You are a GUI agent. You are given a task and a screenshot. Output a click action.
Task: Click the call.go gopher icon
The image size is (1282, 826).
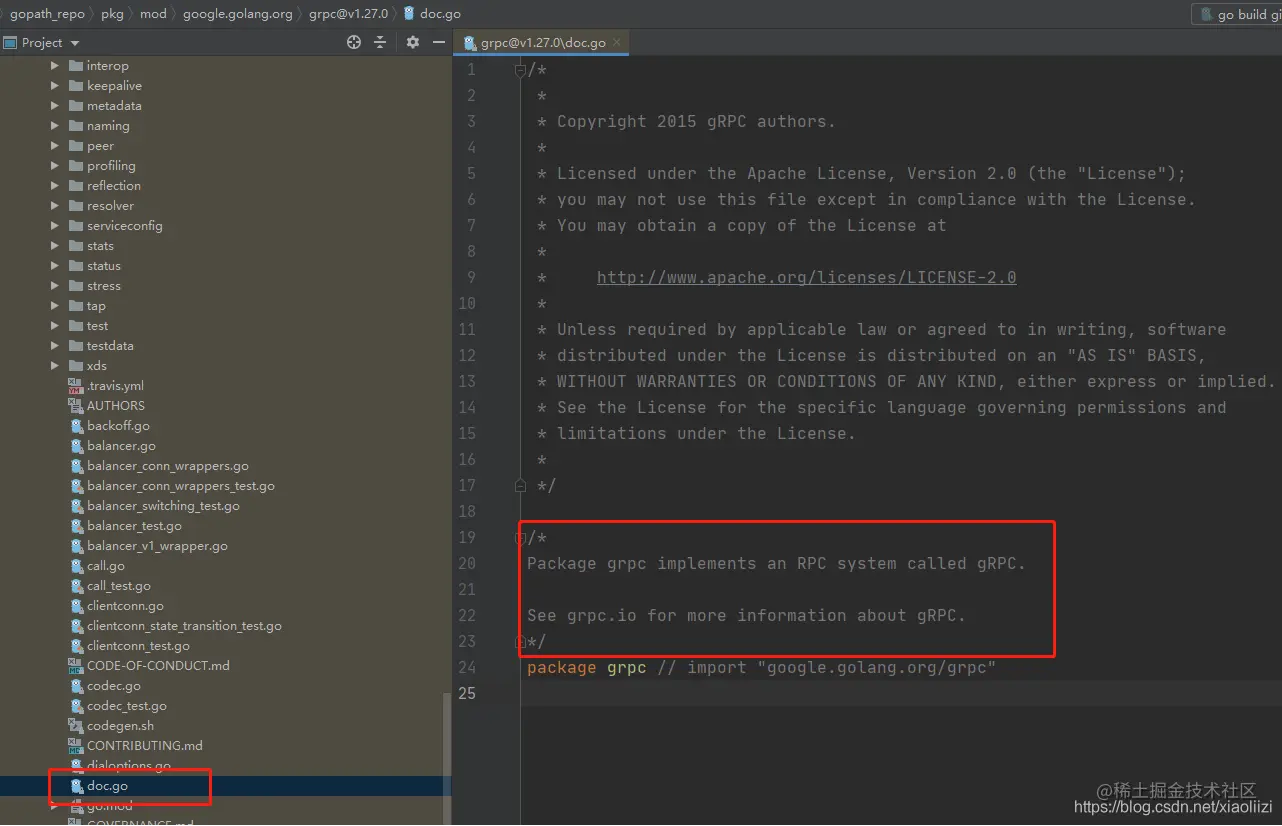(76, 566)
